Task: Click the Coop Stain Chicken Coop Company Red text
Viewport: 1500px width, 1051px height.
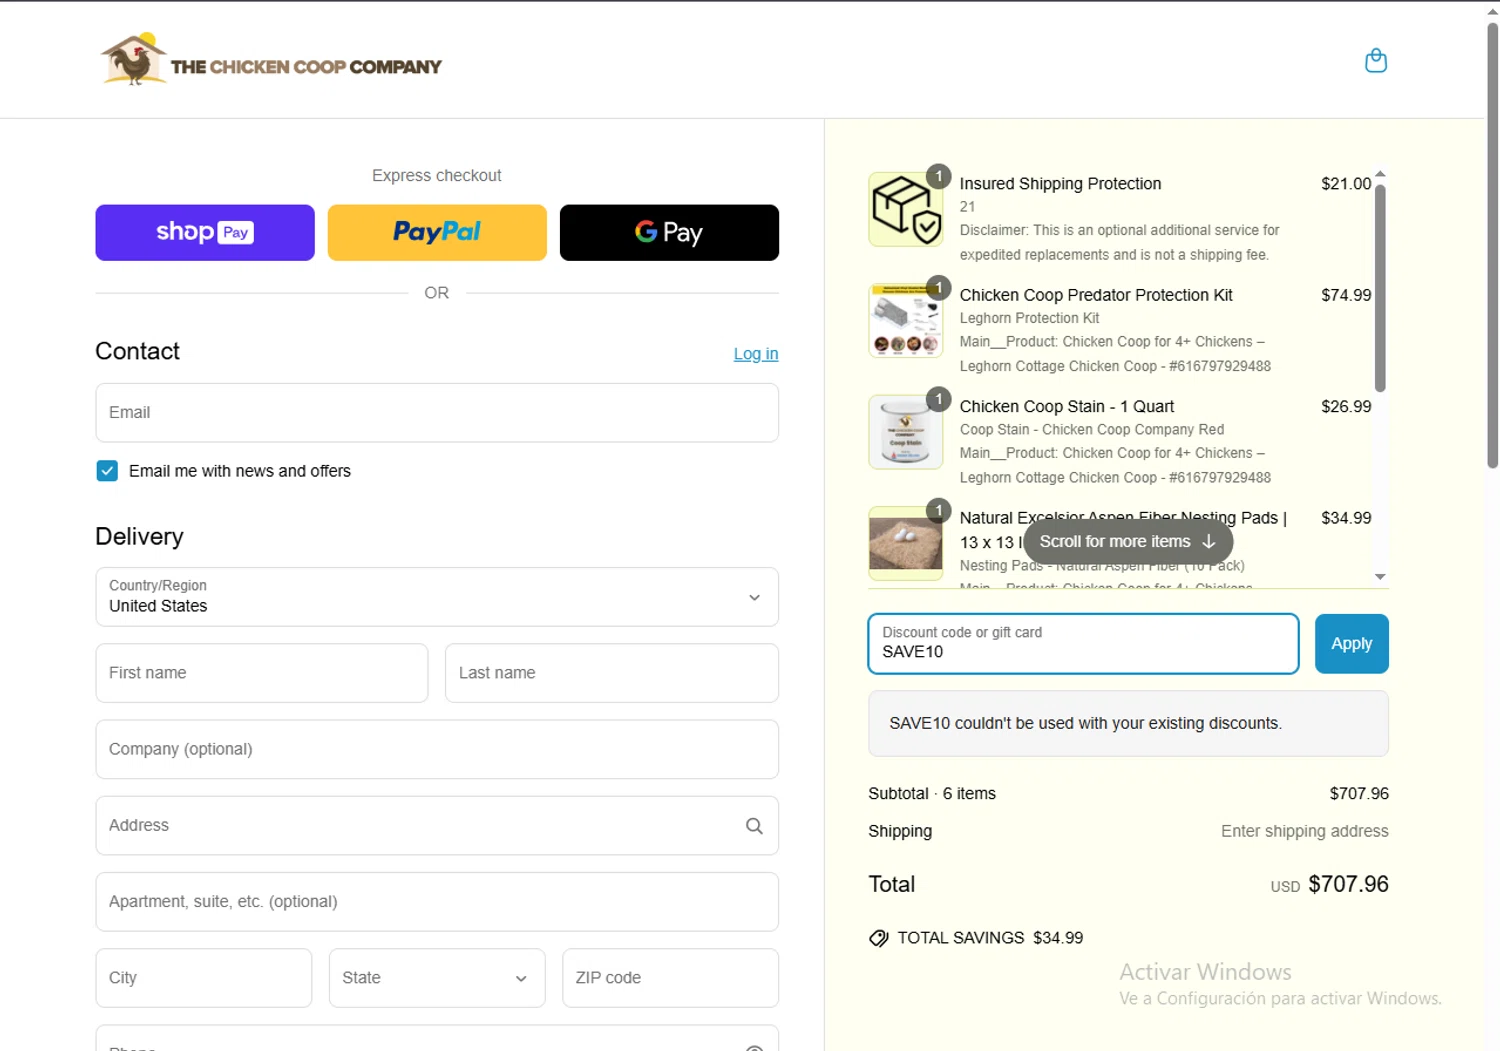Action: tap(1091, 430)
